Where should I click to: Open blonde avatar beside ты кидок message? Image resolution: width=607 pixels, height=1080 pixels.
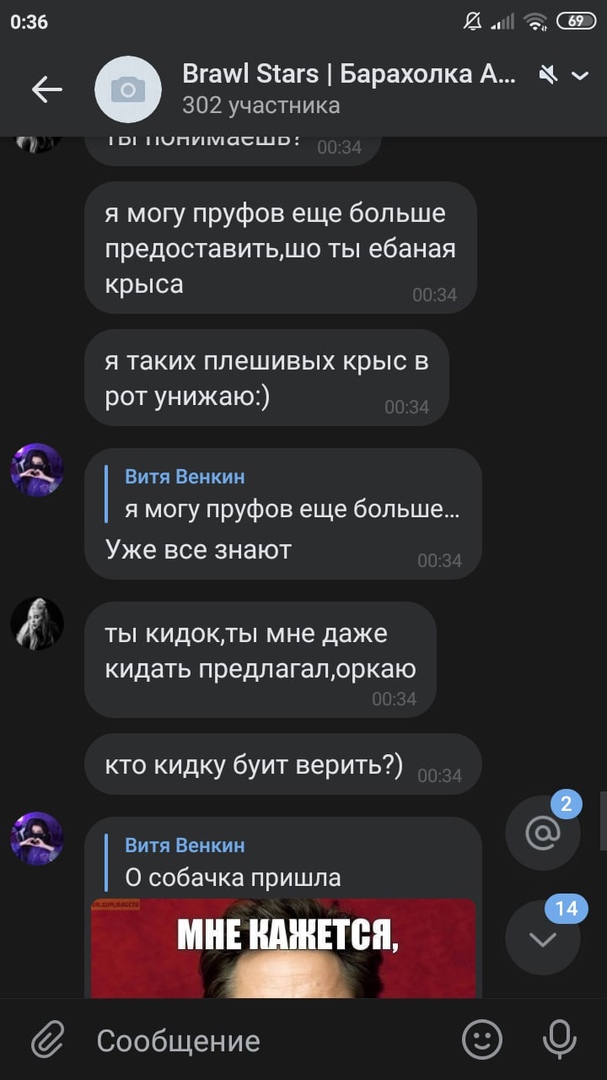pos(37,623)
